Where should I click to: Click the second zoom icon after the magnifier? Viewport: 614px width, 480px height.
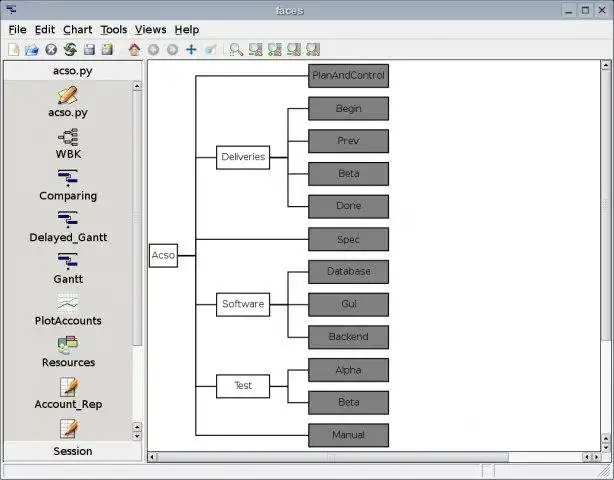click(275, 50)
